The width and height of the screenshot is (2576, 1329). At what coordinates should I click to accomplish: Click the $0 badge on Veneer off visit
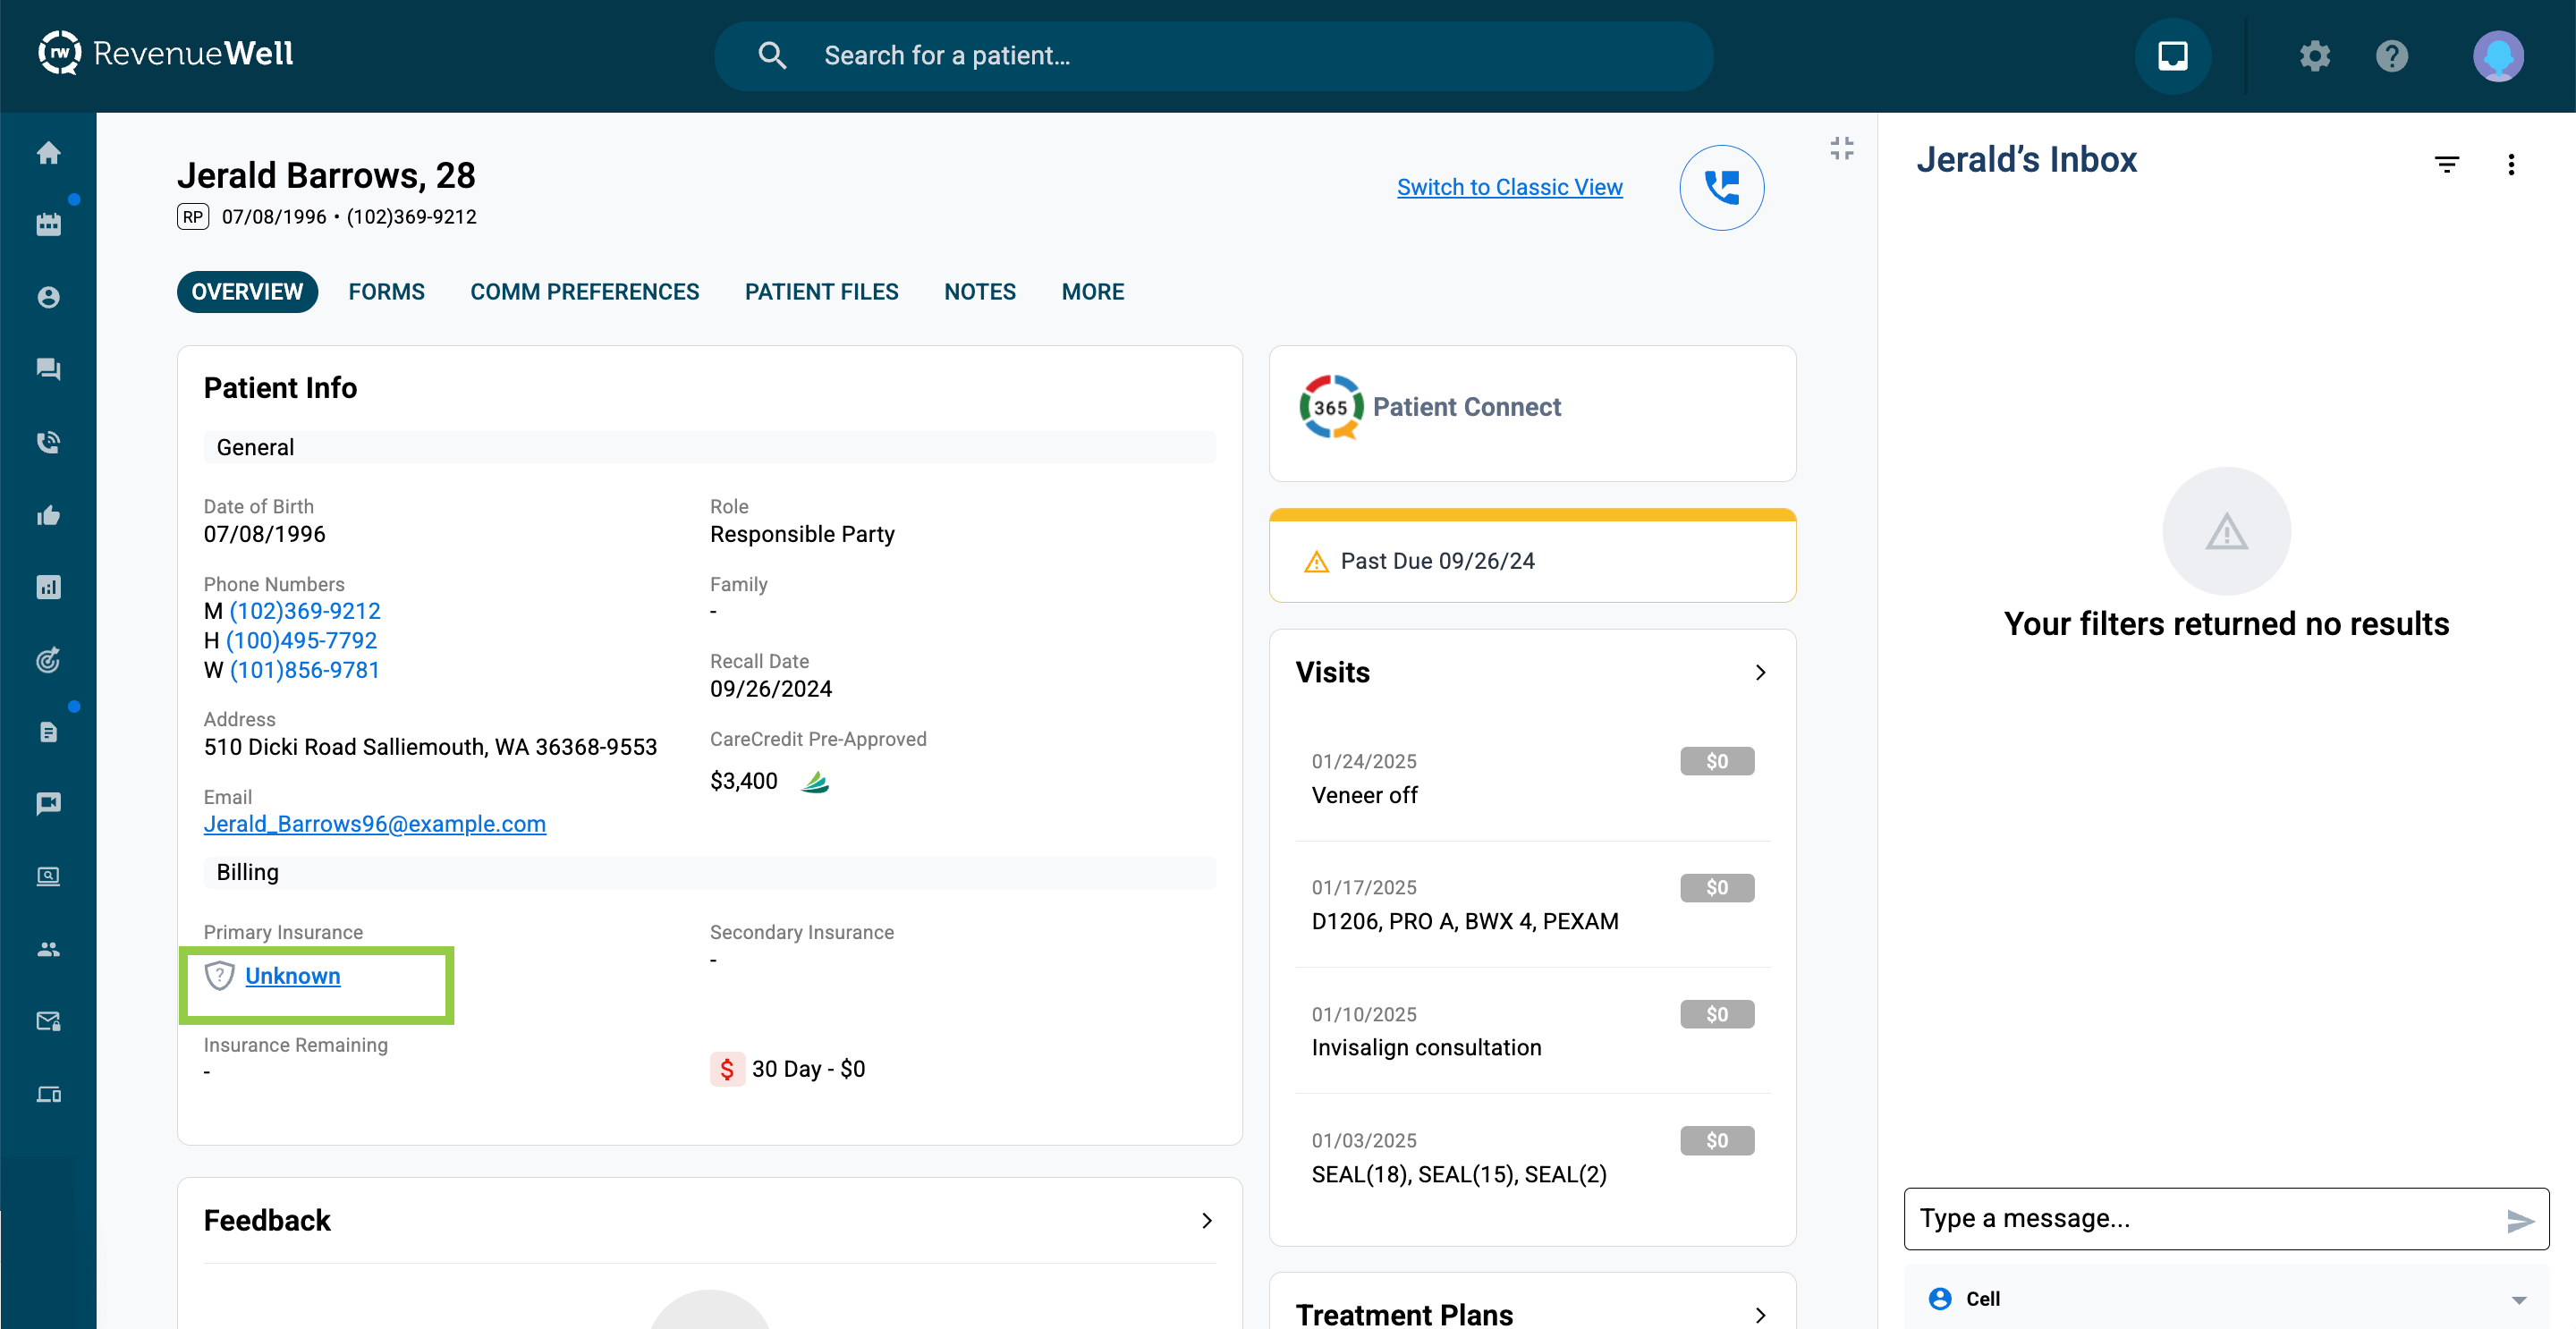(1716, 762)
